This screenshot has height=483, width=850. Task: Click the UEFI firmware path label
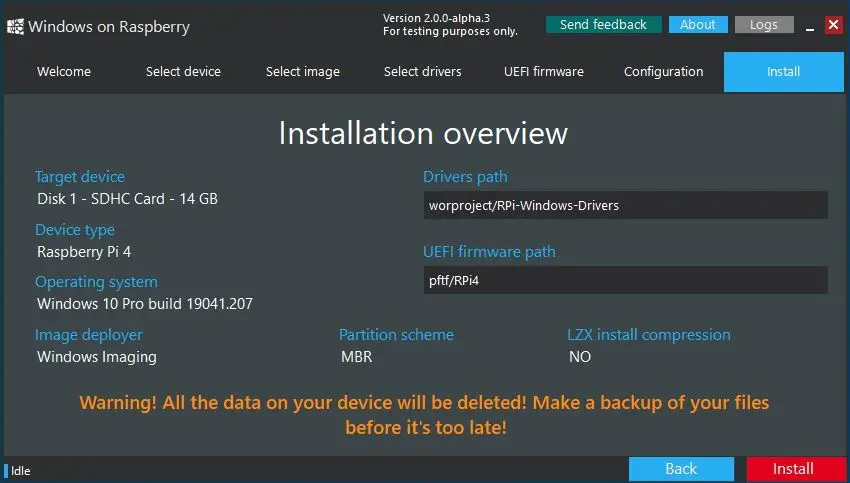click(x=490, y=252)
